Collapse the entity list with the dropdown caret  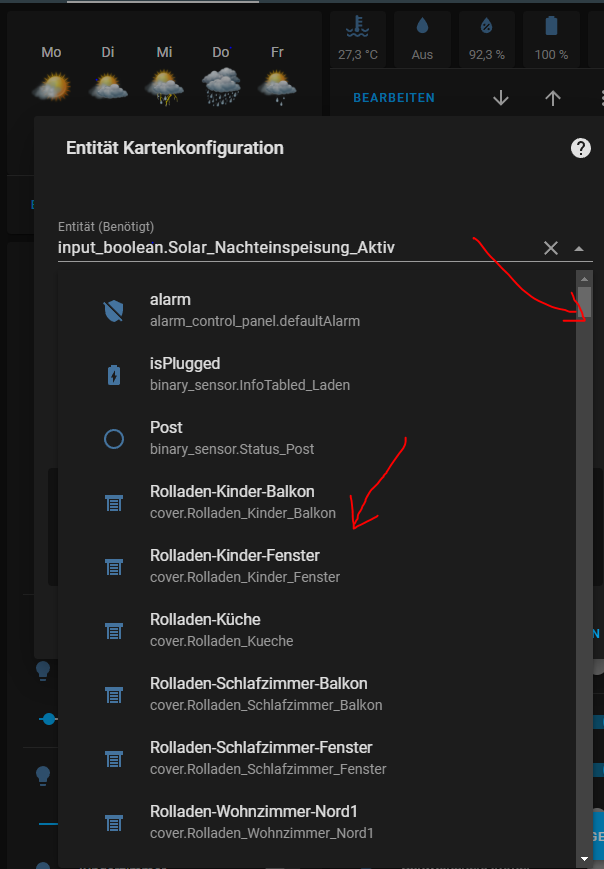click(x=581, y=247)
